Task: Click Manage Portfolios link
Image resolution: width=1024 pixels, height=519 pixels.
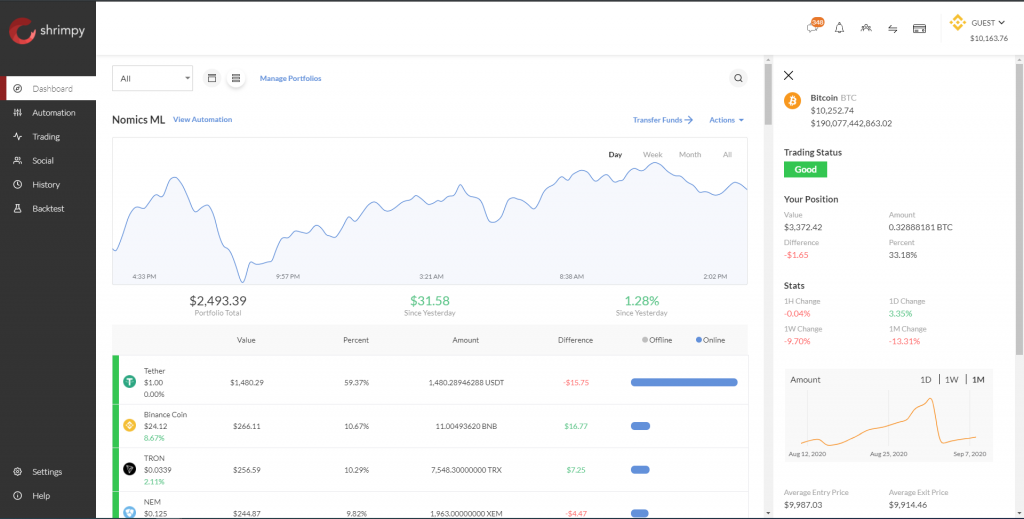Action: click(x=291, y=78)
